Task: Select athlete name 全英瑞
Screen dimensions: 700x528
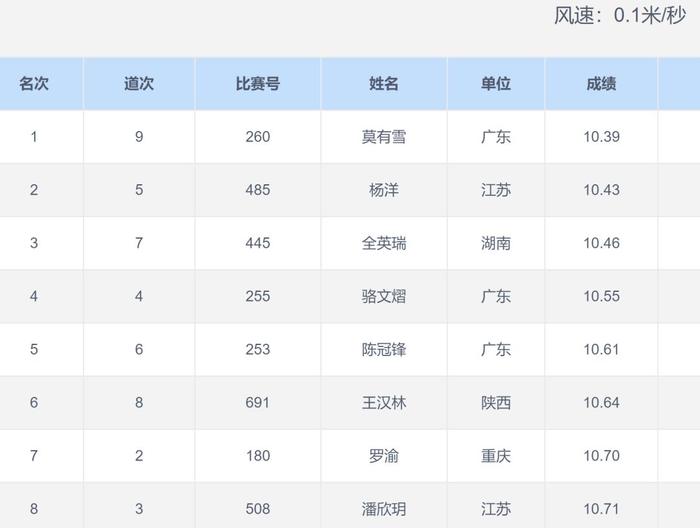Action: click(x=383, y=243)
